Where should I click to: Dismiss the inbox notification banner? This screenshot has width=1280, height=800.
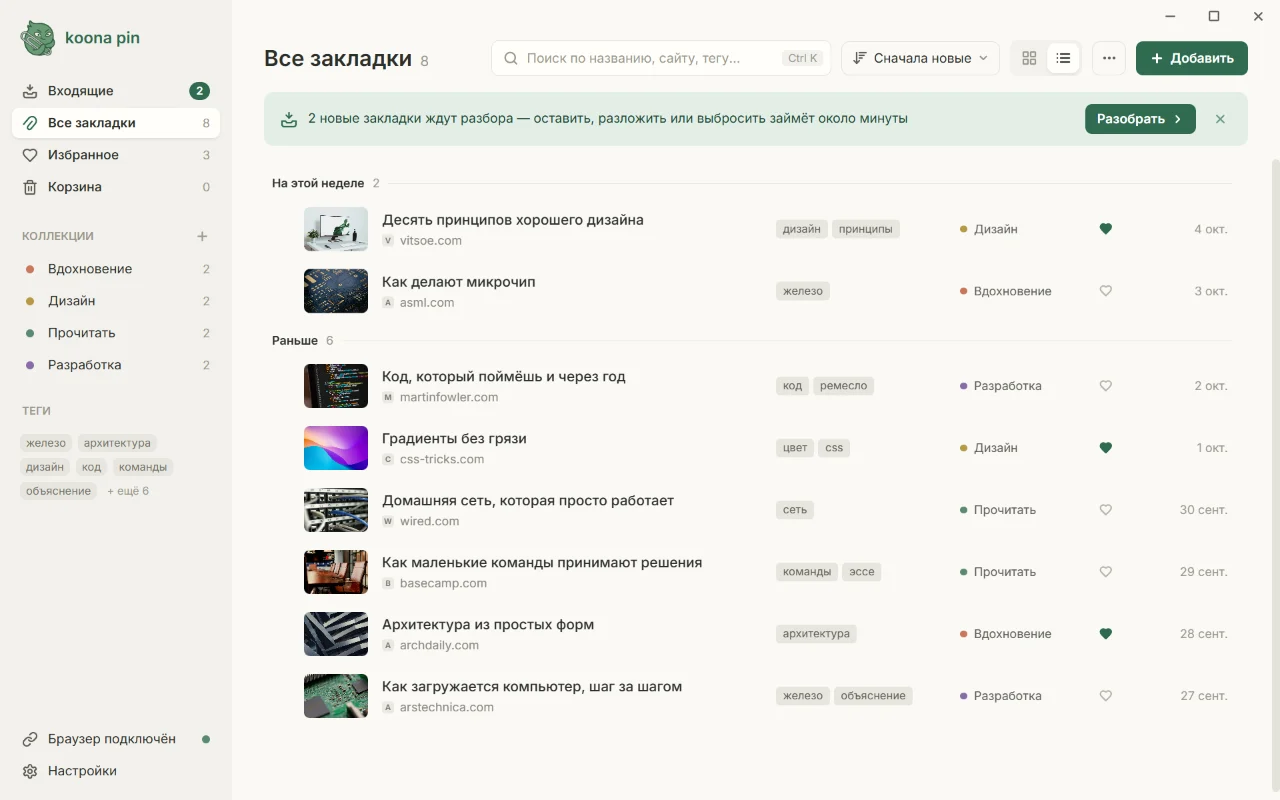(x=1220, y=119)
